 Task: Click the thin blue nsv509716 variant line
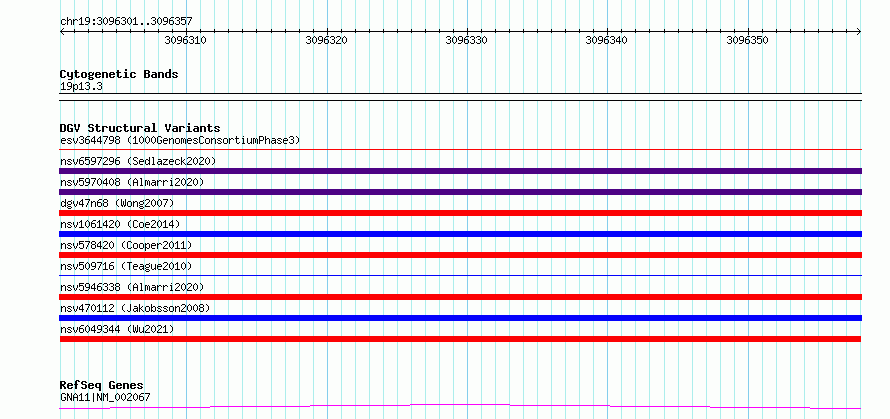460,276
